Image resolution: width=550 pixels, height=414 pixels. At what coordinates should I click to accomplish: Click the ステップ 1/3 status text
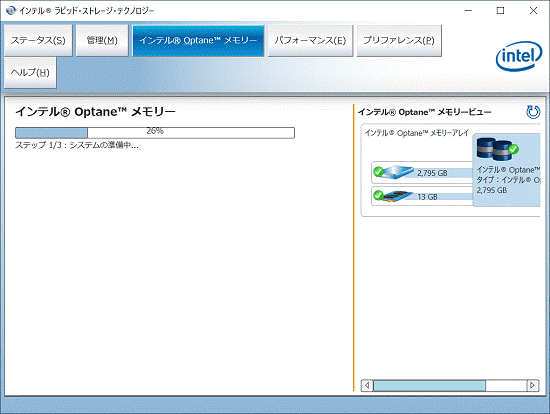pyautogui.click(x=77, y=145)
